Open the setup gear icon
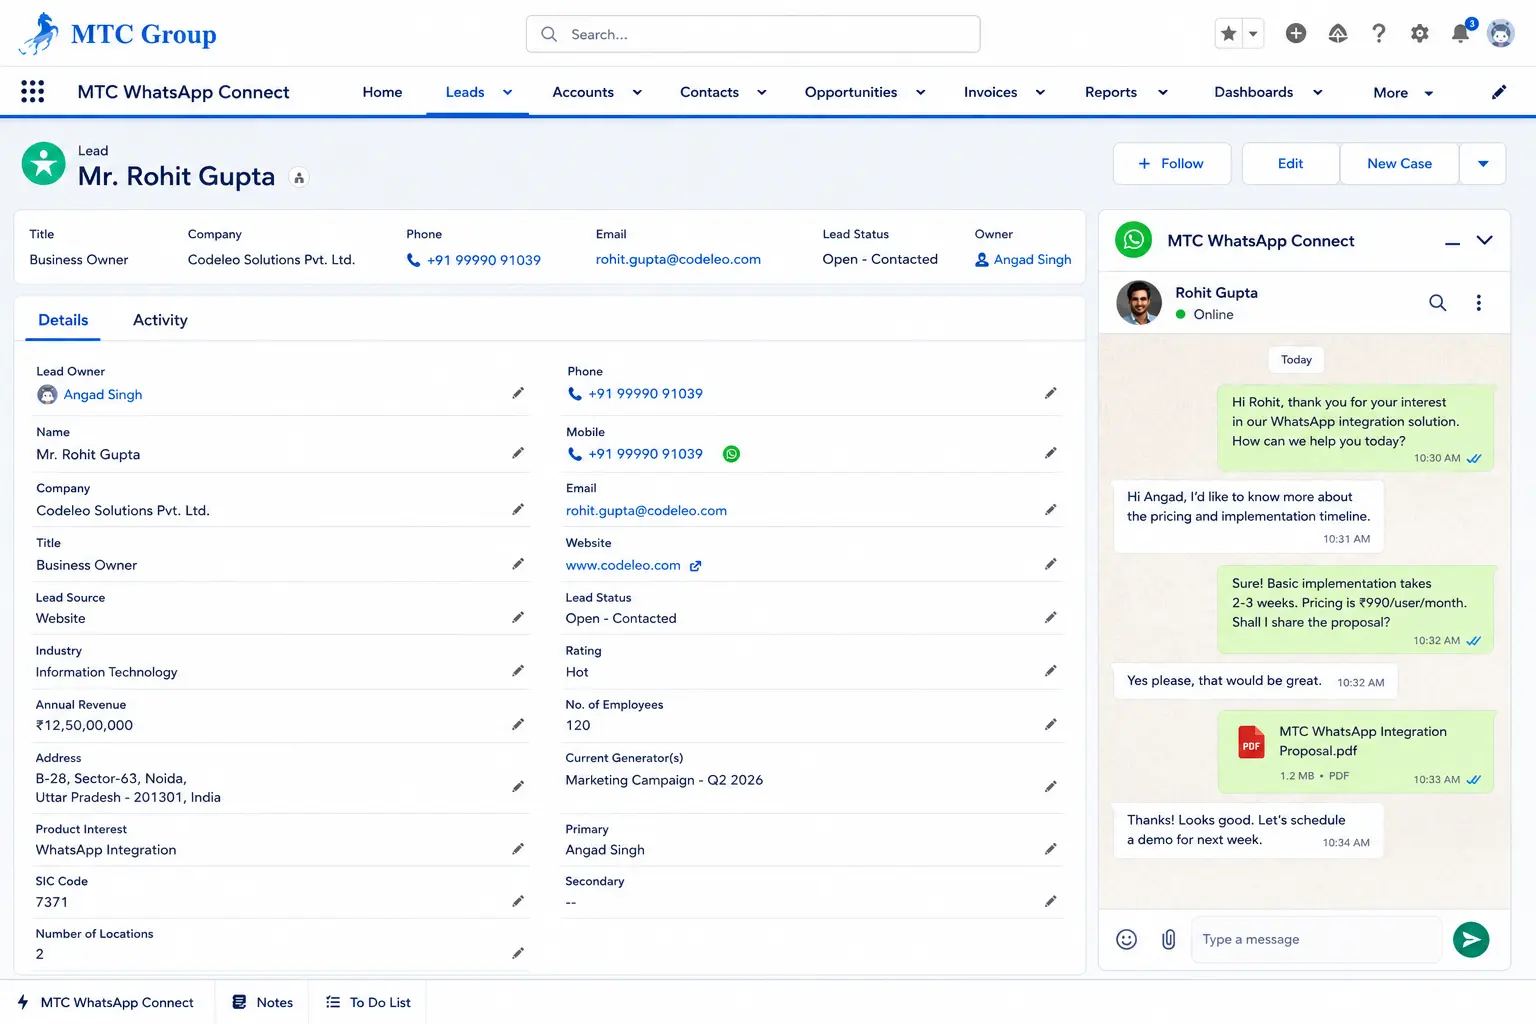Image resolution: width=1536 pixels, height=1024 pixels. (x=1419, y=34)
